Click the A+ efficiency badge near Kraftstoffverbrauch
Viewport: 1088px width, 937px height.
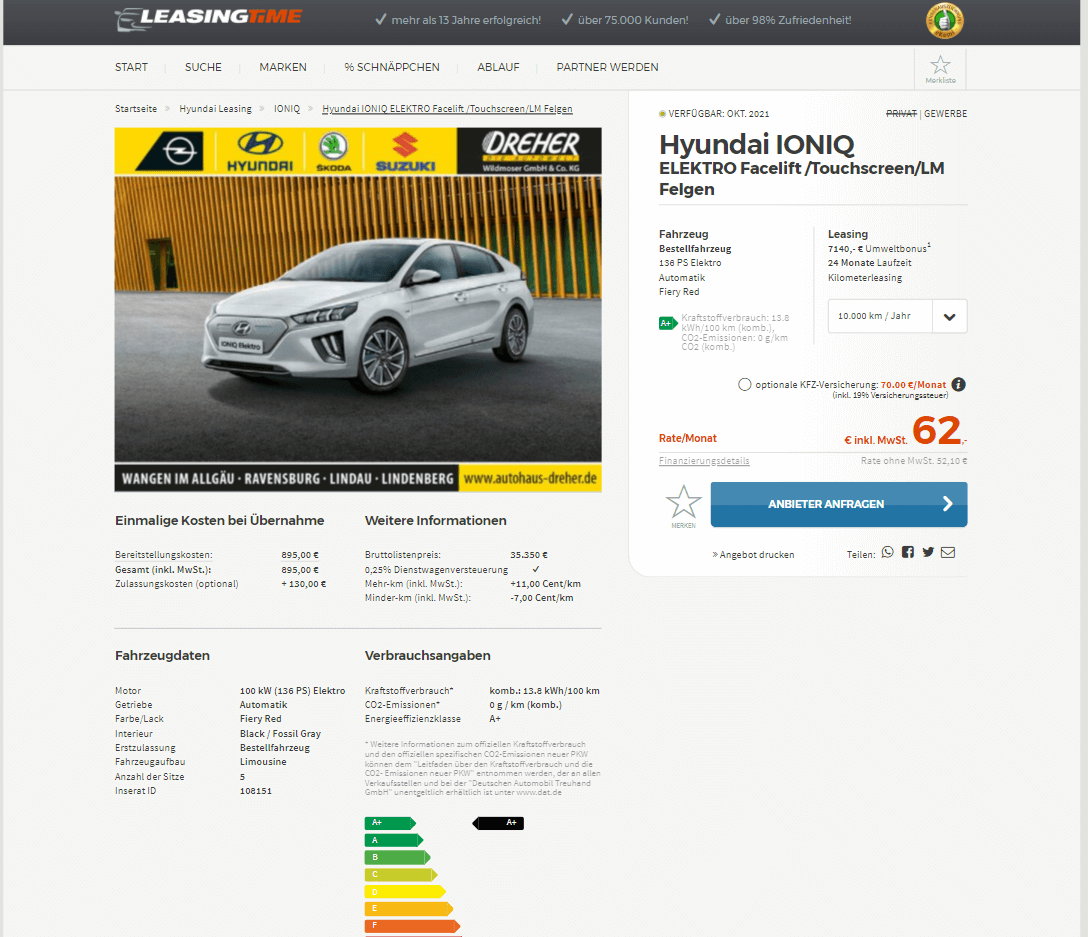(x=668, y=323)
